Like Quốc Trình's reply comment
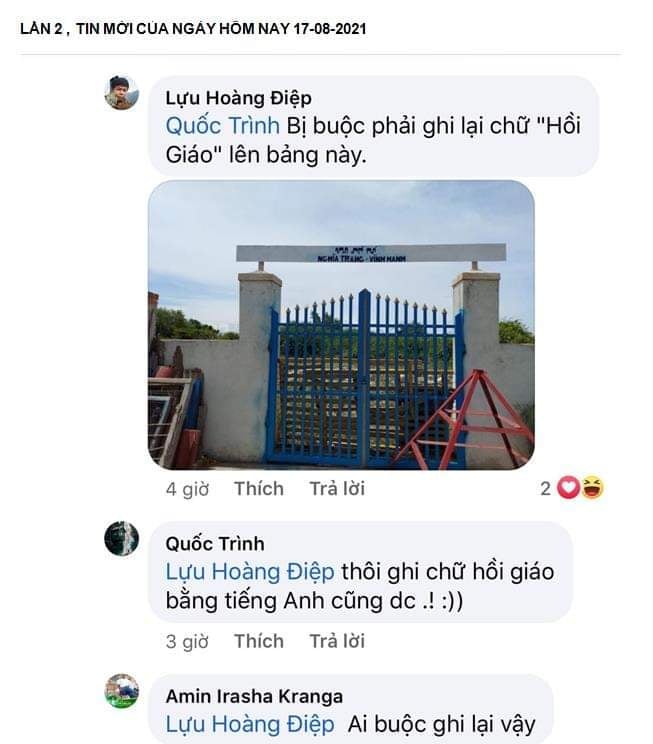 point(259,641)
